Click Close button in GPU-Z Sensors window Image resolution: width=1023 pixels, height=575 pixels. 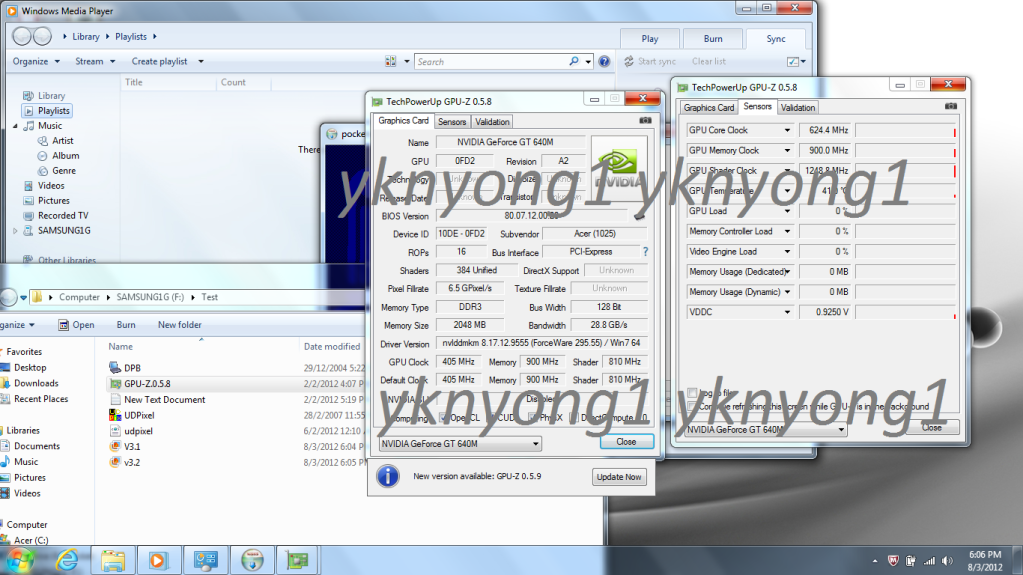coord(932,428)
